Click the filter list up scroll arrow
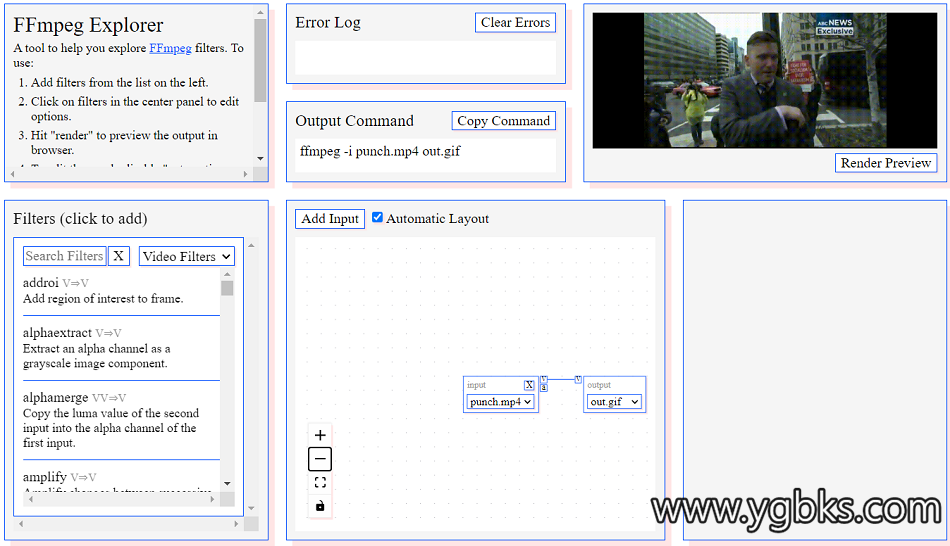Viewport: 950px width, 546px height. coord(227,275)
